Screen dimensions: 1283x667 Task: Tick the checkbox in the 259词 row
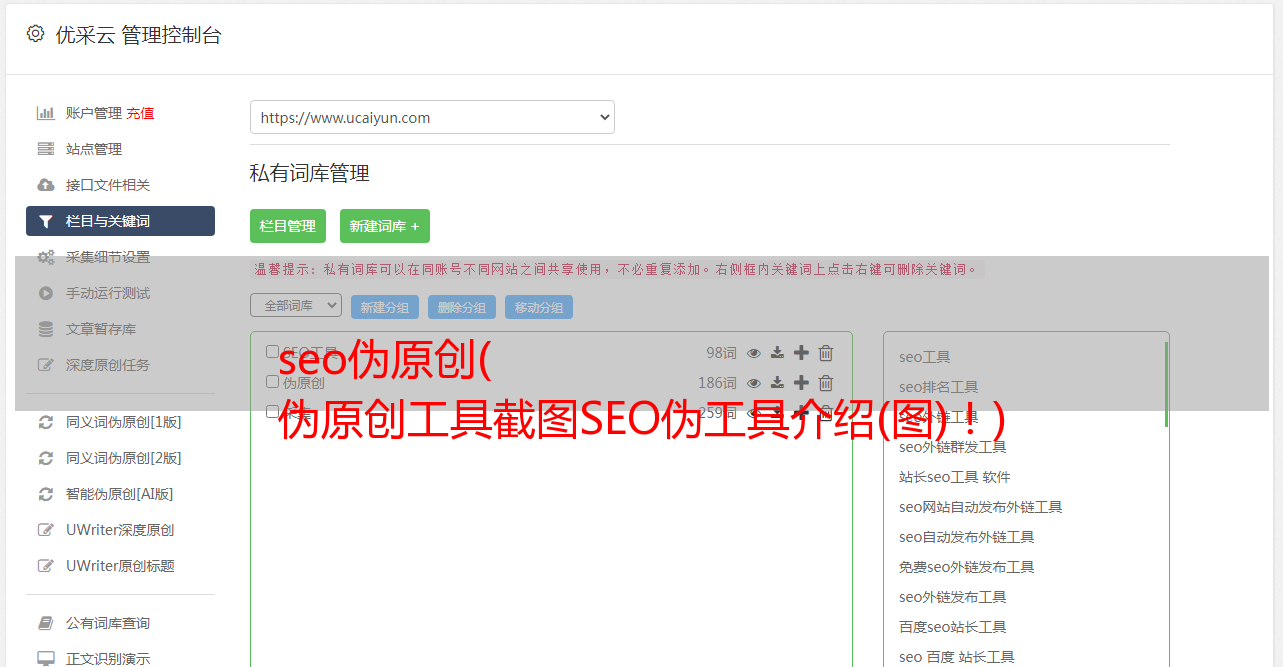[272, 411]
